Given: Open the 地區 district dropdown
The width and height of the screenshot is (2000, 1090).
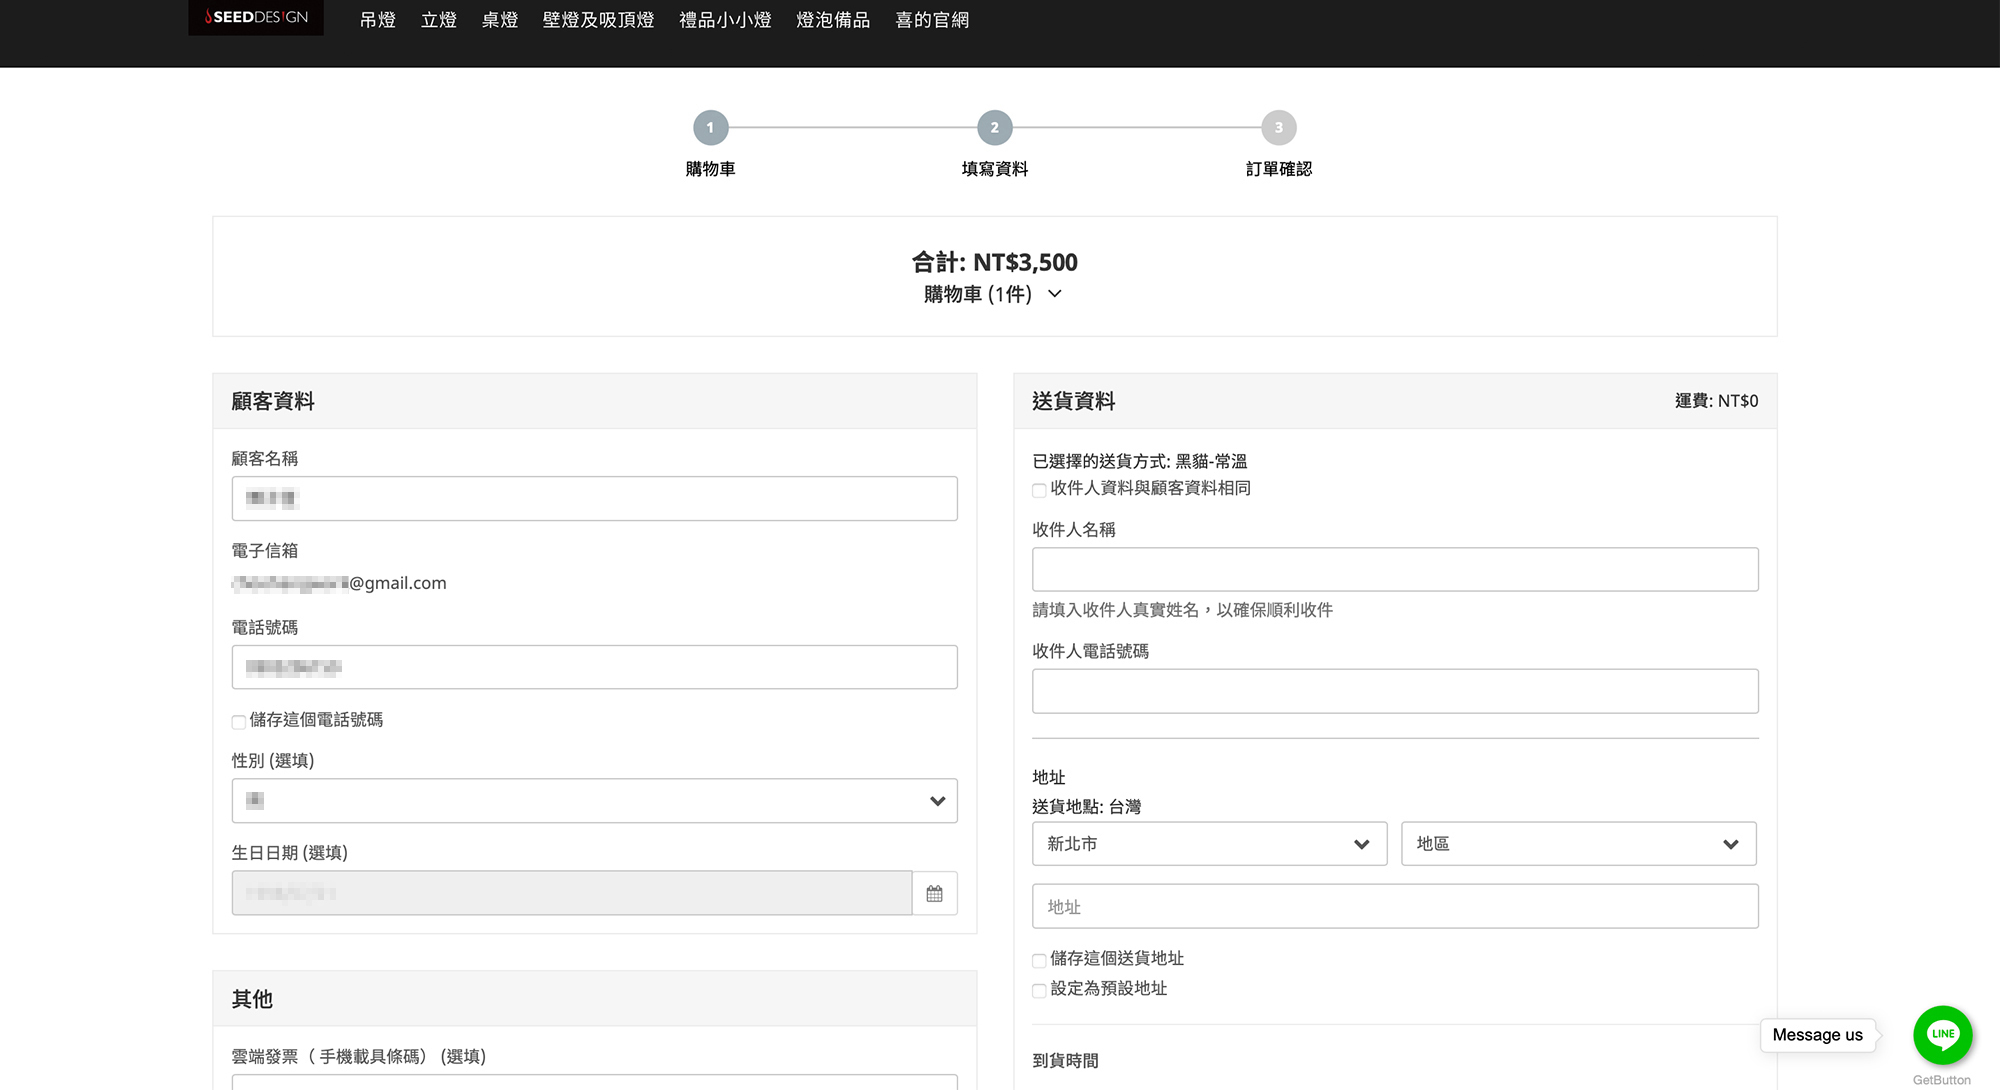Looking at the screenshot, I should tap(1578, 844).
